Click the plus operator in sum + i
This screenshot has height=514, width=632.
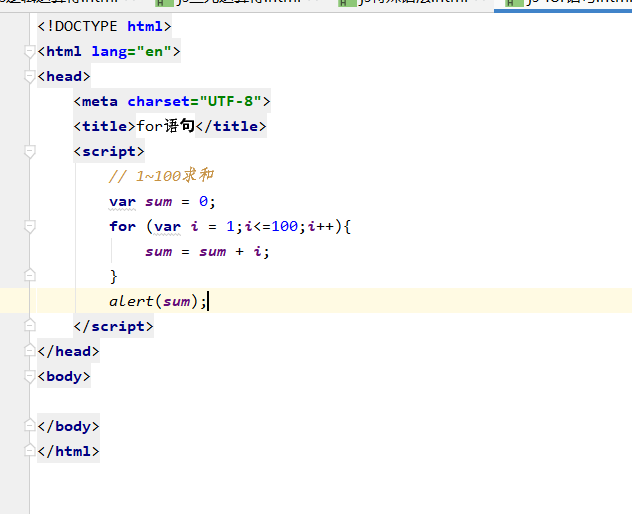(x=239, y=252)
